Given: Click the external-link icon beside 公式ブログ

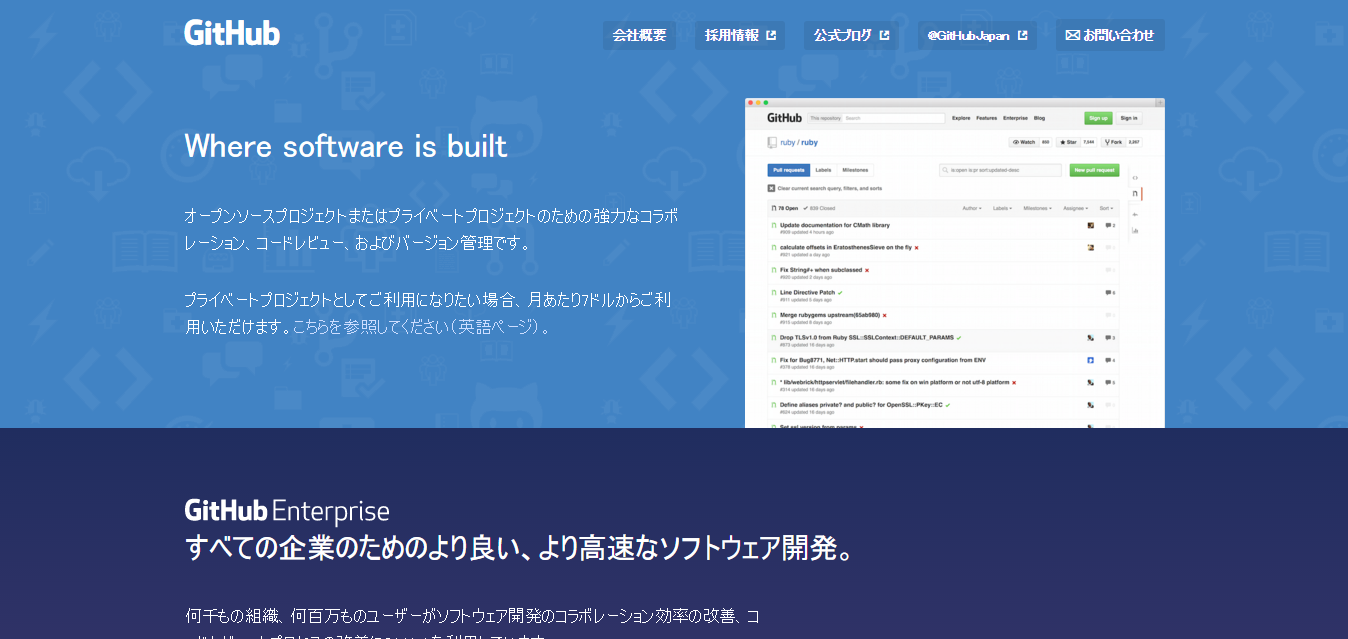Looking at the screenshot, I should 884,35.
